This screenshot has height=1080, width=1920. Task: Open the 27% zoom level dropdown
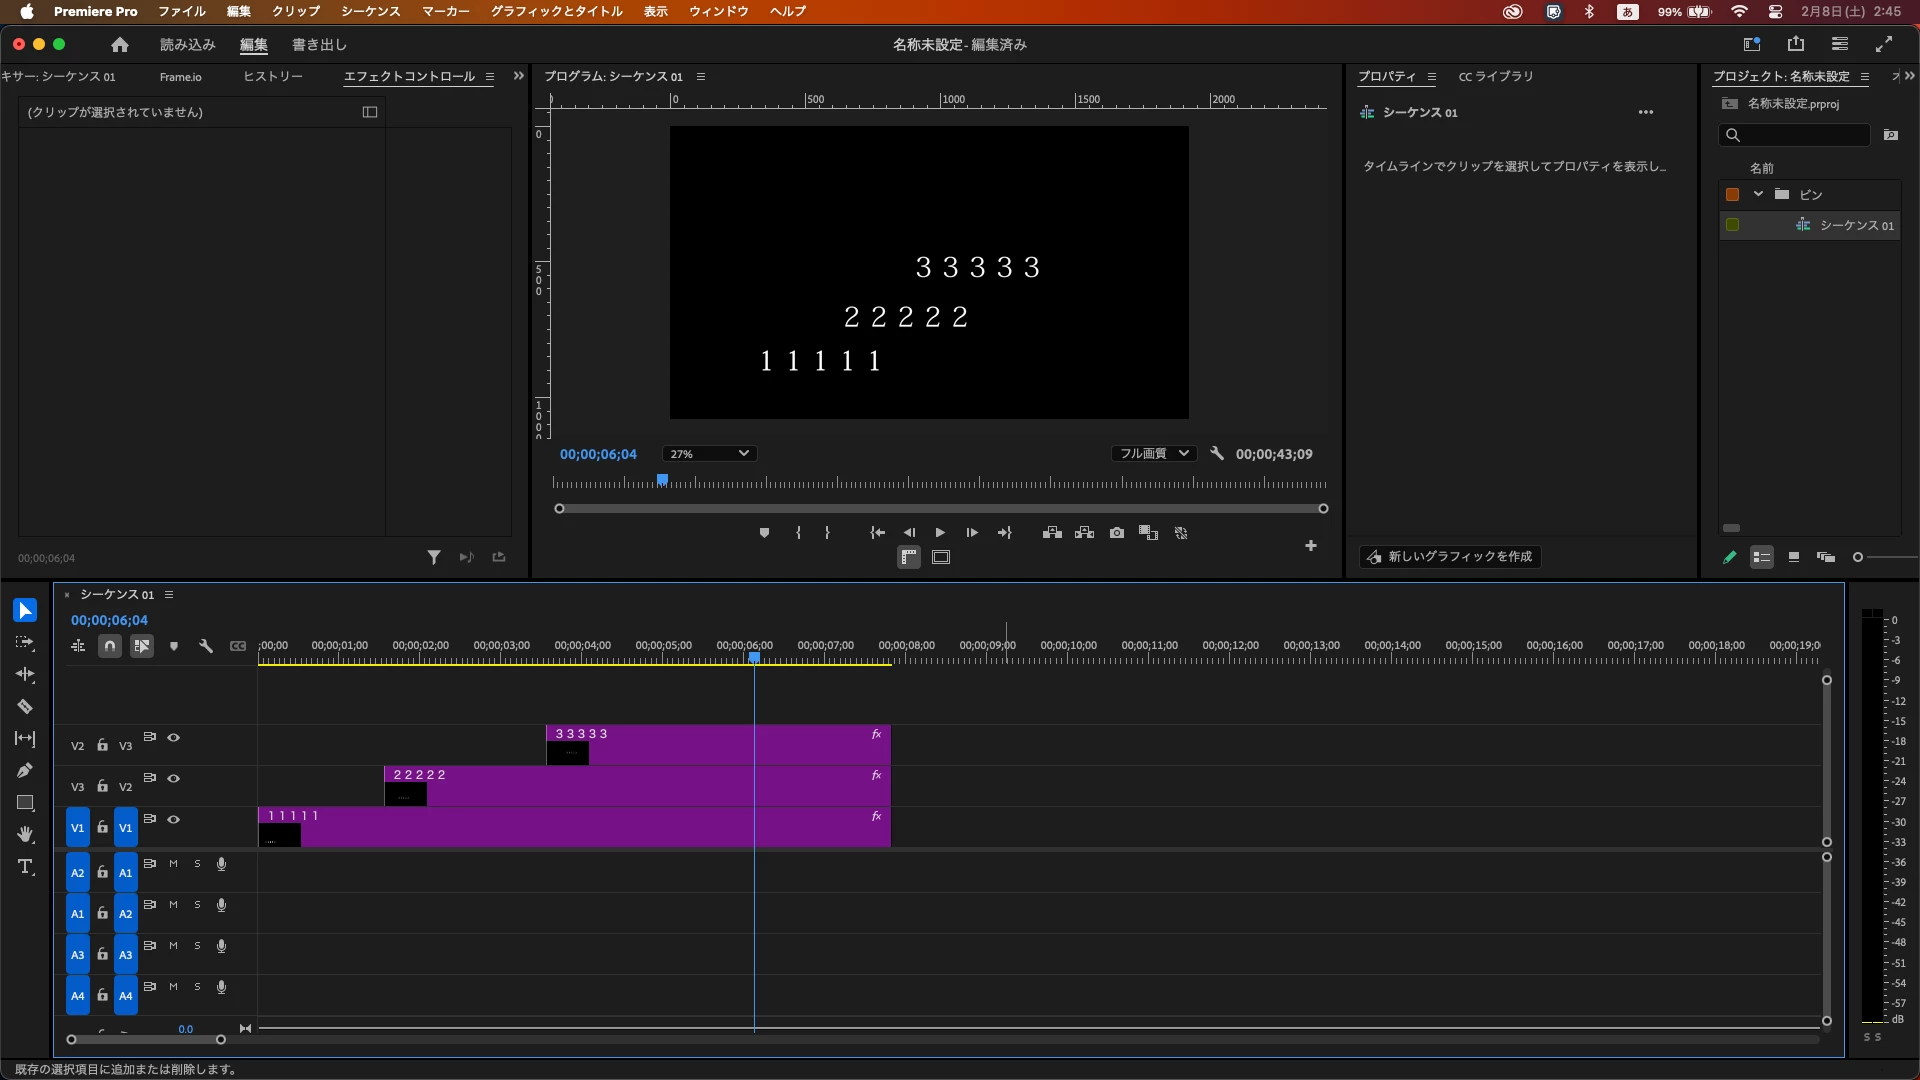coord(709,454)
